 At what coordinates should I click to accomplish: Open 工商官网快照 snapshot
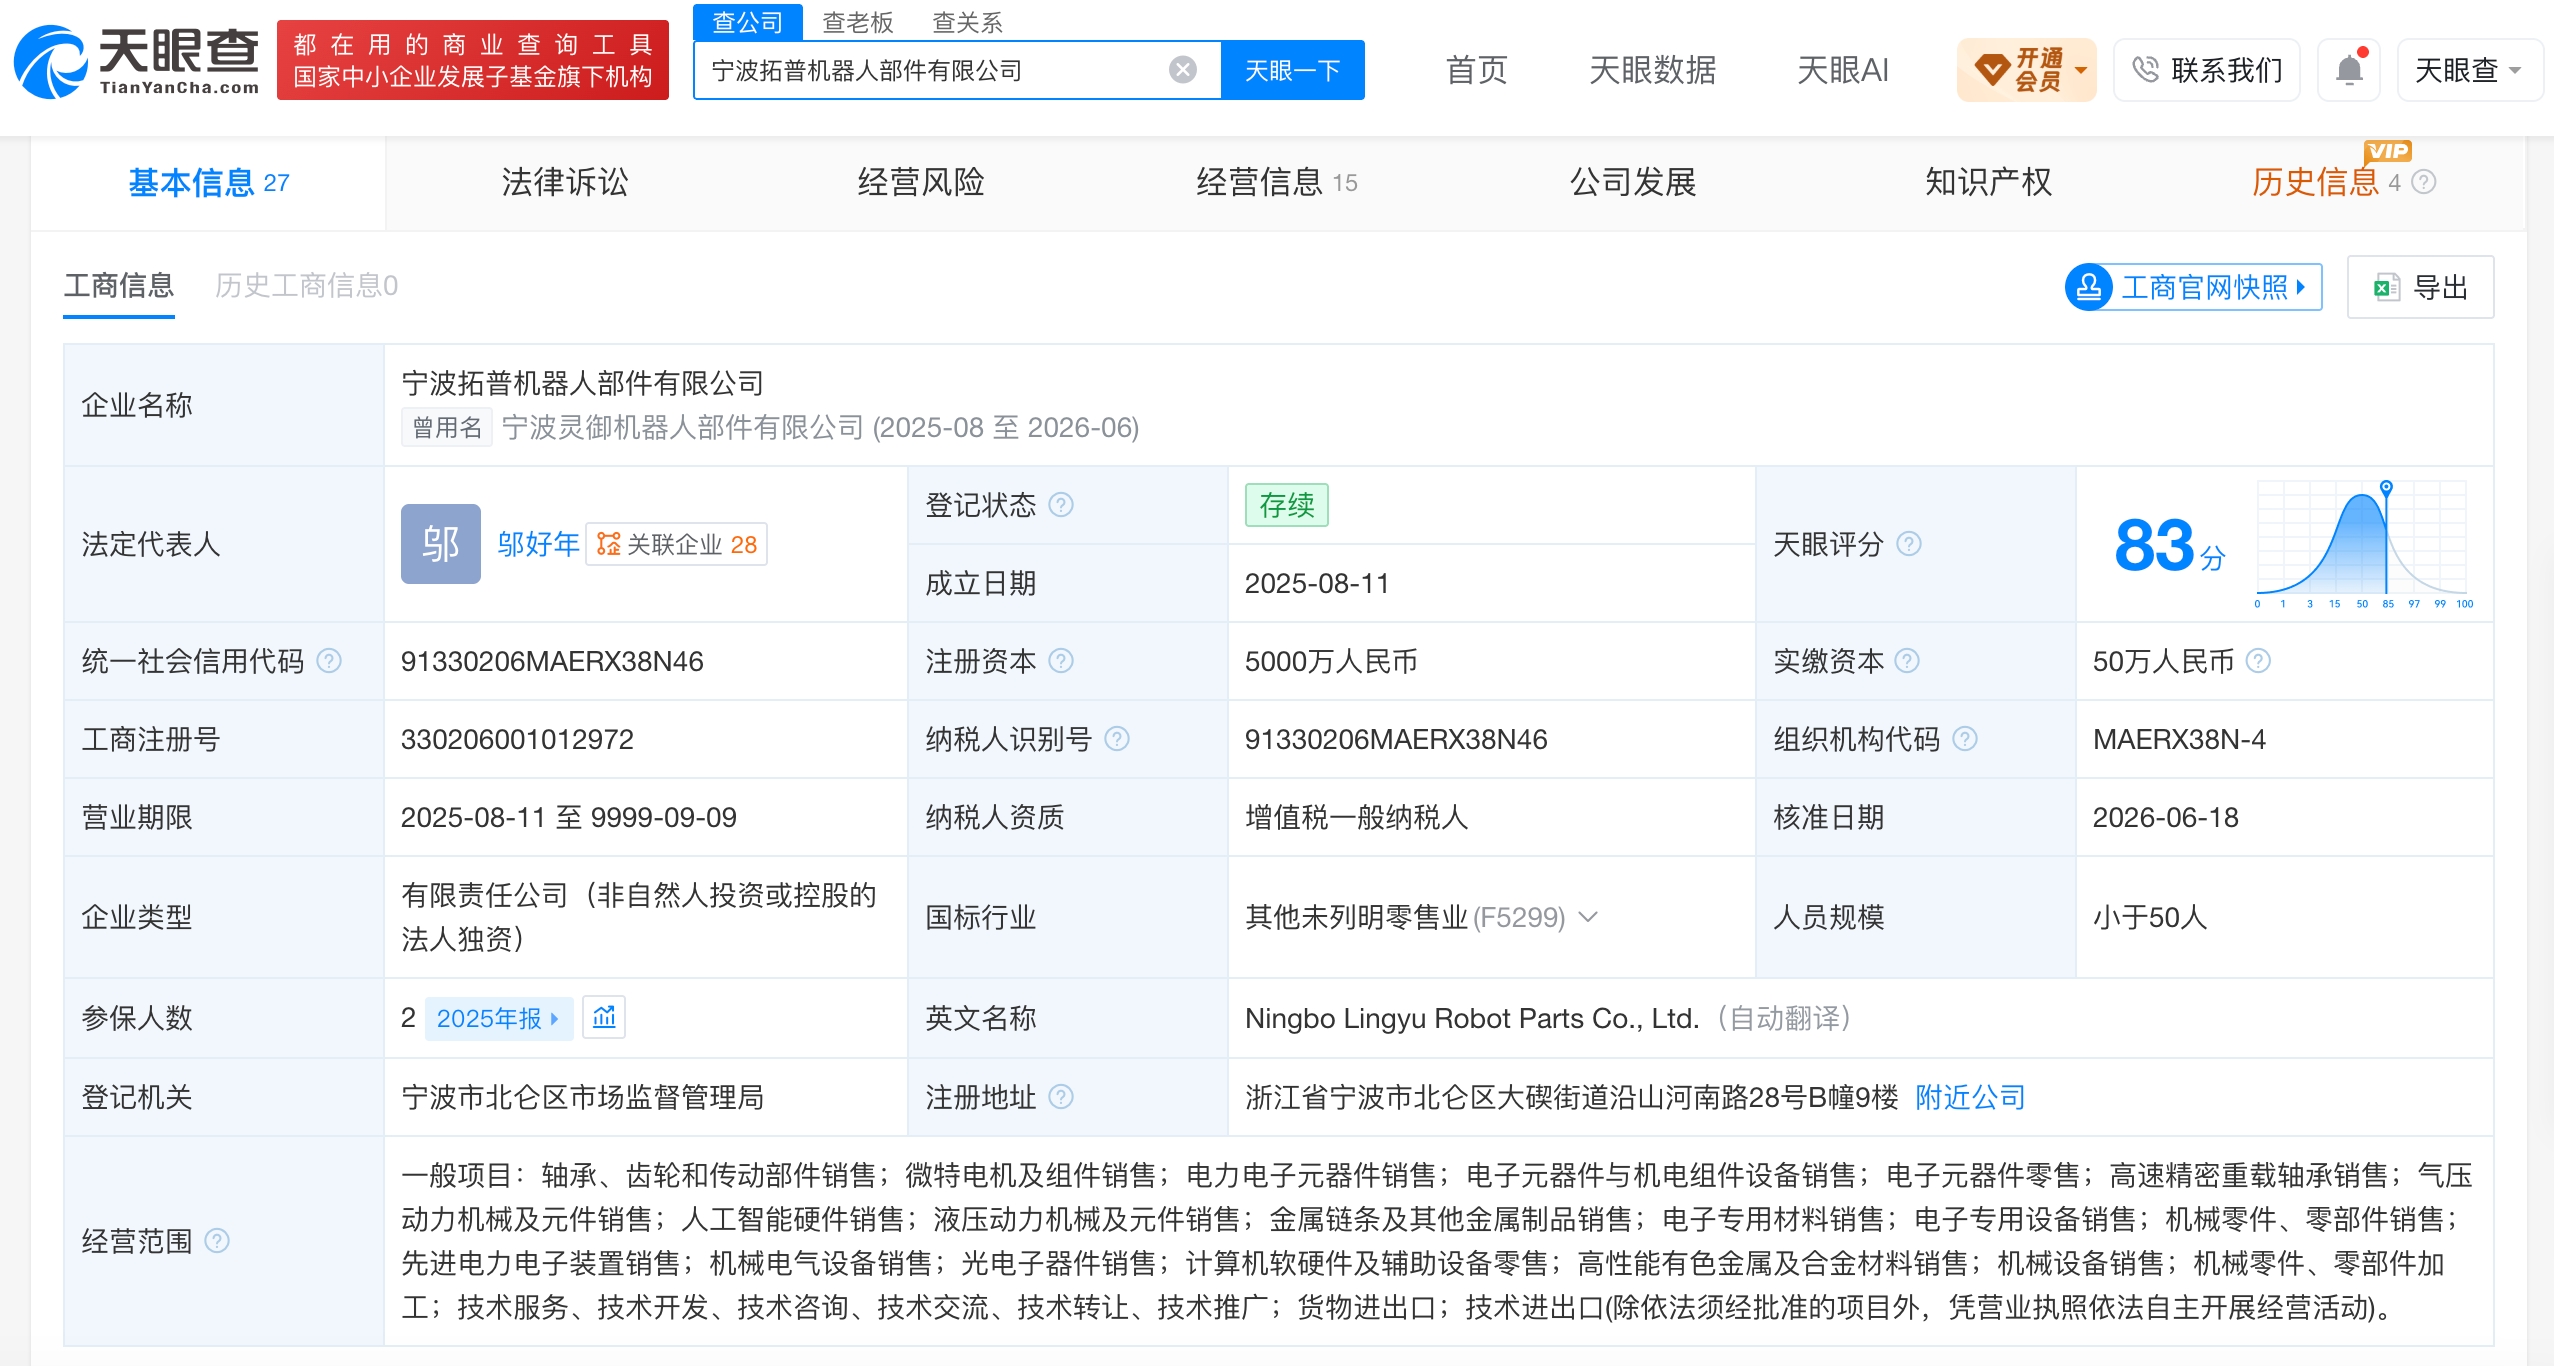(2194, 288)
